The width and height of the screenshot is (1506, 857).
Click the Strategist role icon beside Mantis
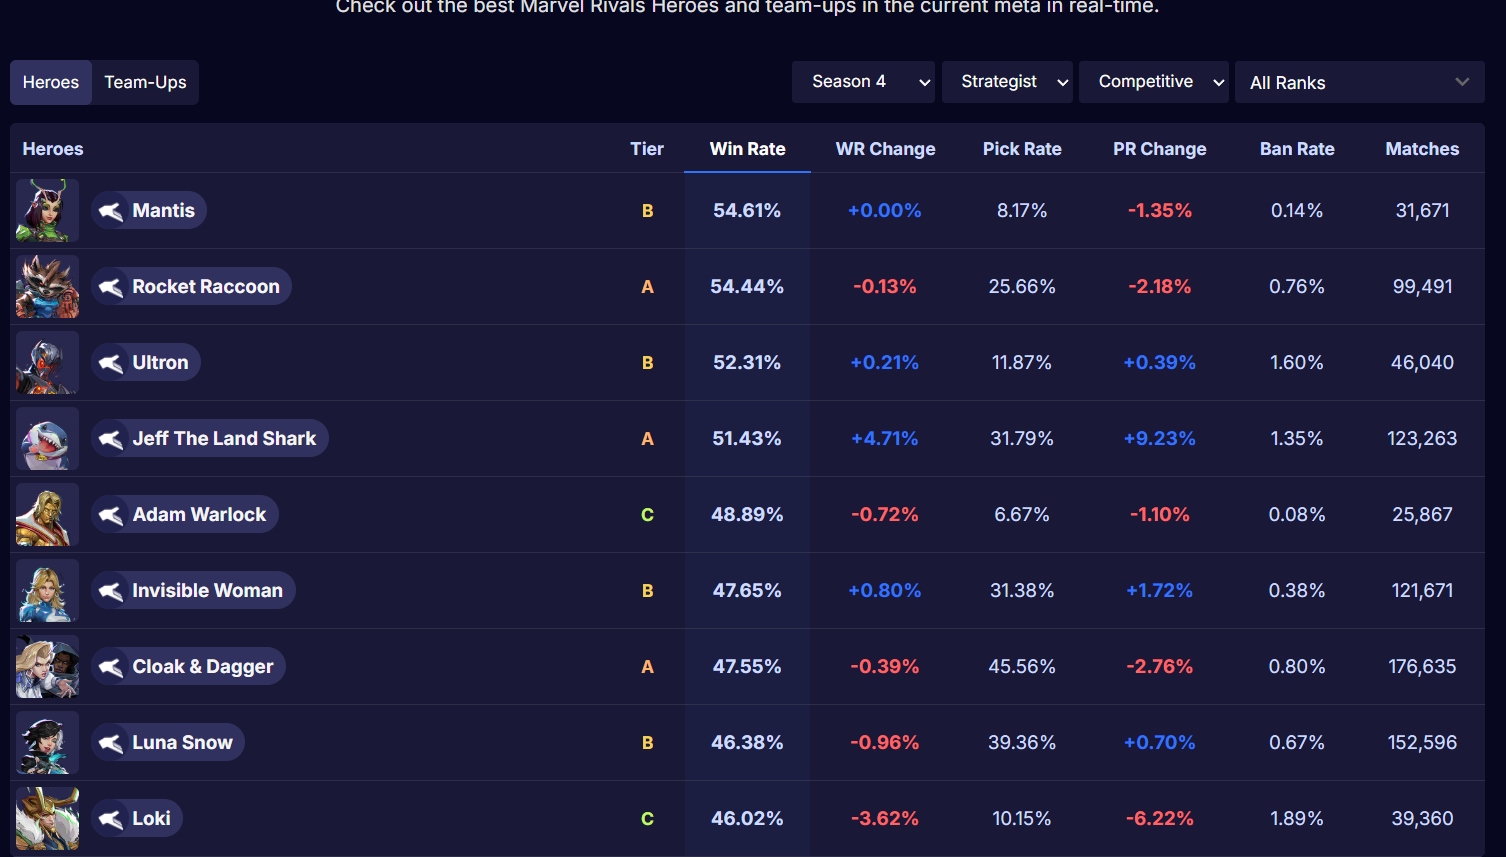[x=111, y=211]
